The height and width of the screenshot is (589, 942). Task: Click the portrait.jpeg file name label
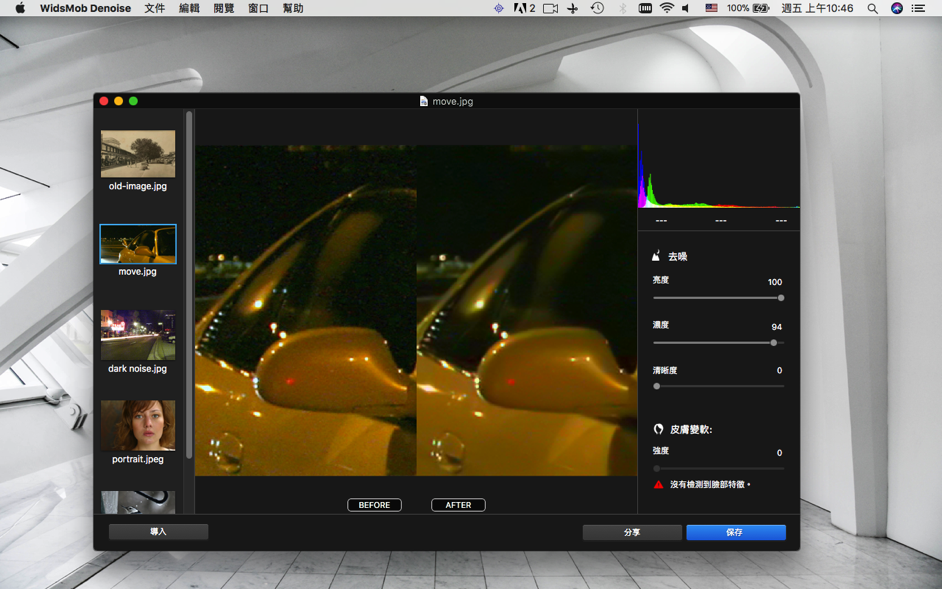pyautogui.click(x=138, y=459)
